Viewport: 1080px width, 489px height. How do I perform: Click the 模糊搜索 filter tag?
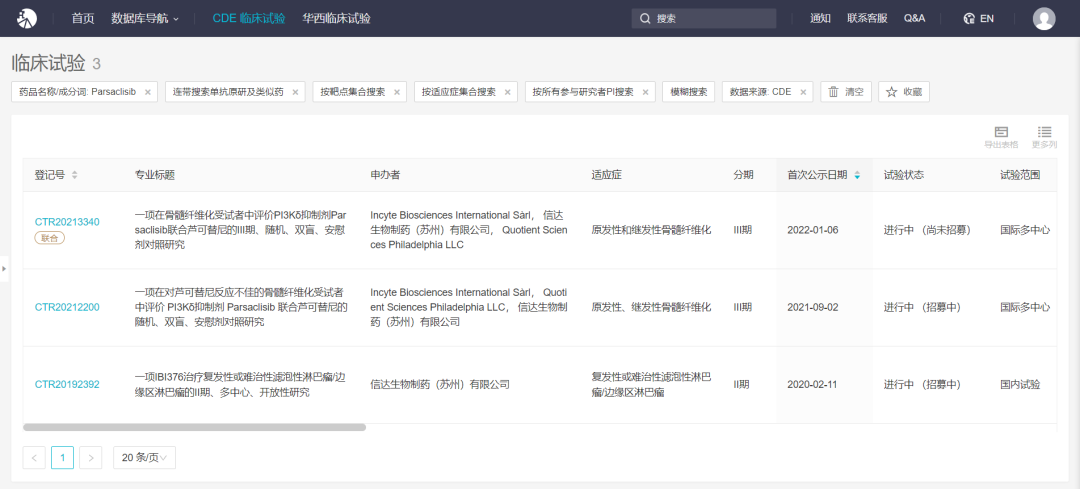(688, 92)
